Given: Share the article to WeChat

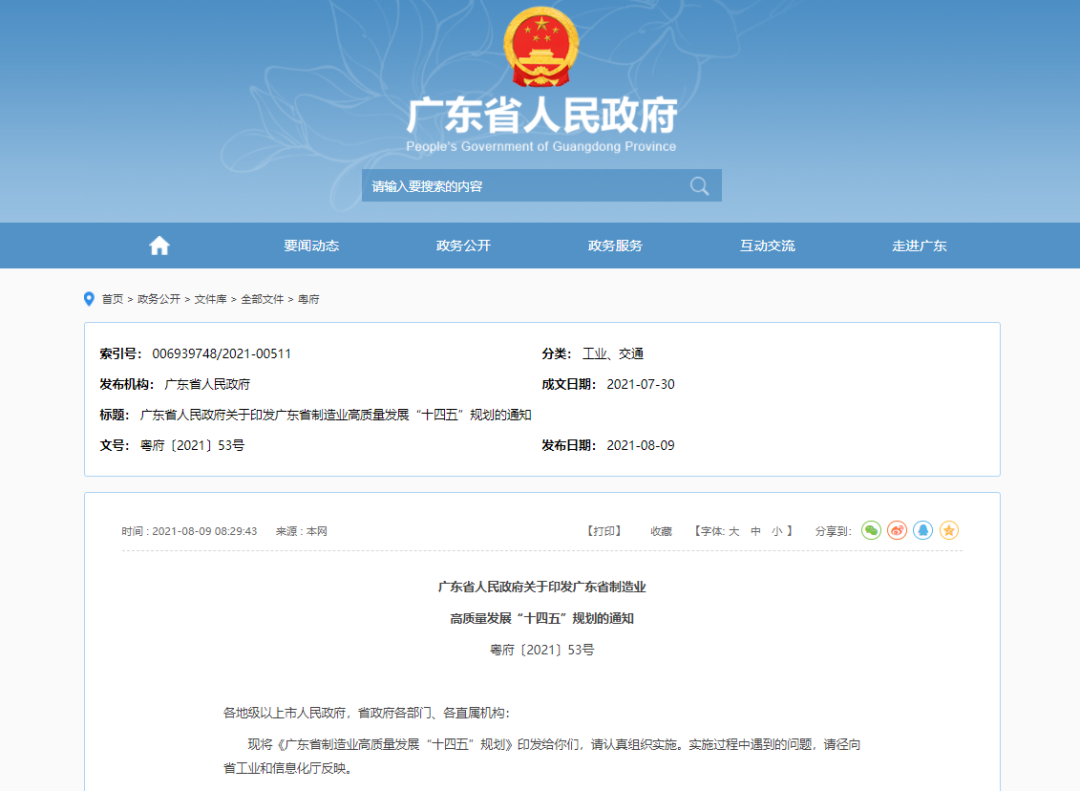Looking at the screenshot, I should click(x=871, y=531).
